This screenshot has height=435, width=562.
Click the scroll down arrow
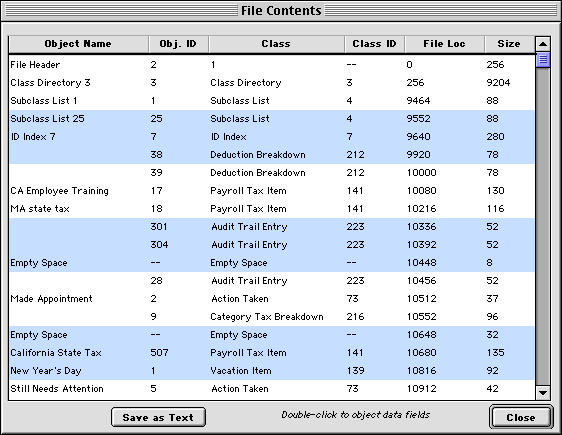543,393
